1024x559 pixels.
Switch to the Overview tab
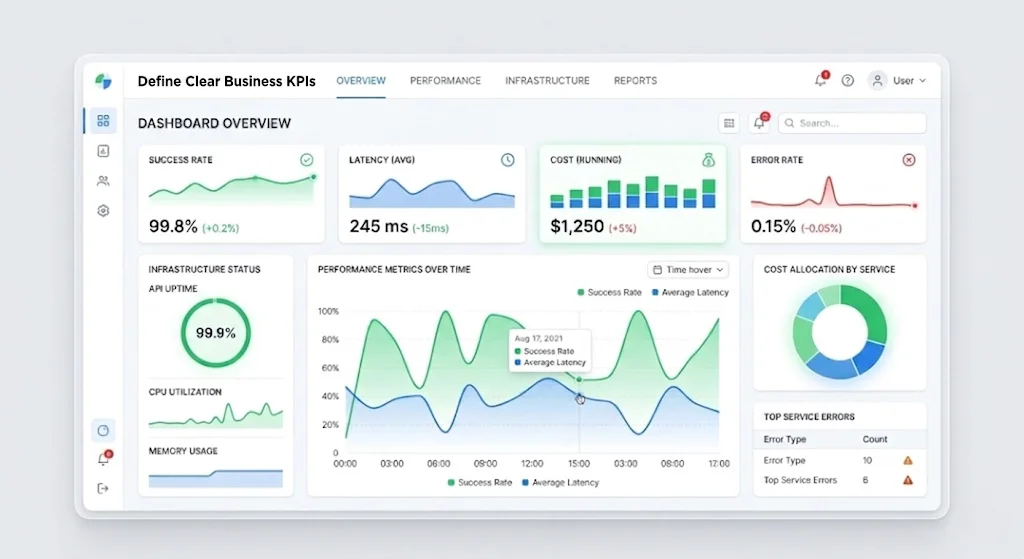pyautogui.click(x=361, y=80)
